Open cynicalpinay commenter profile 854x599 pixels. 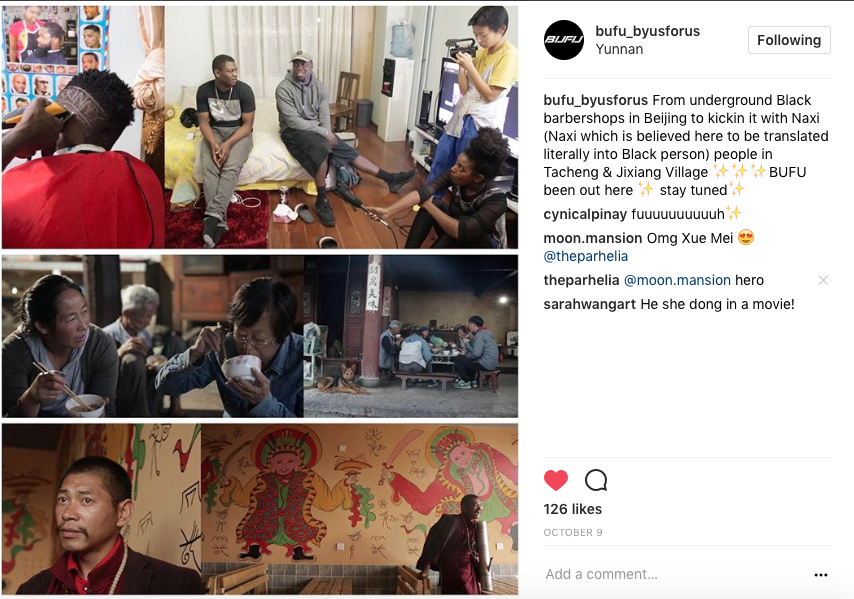click(585, 214)
